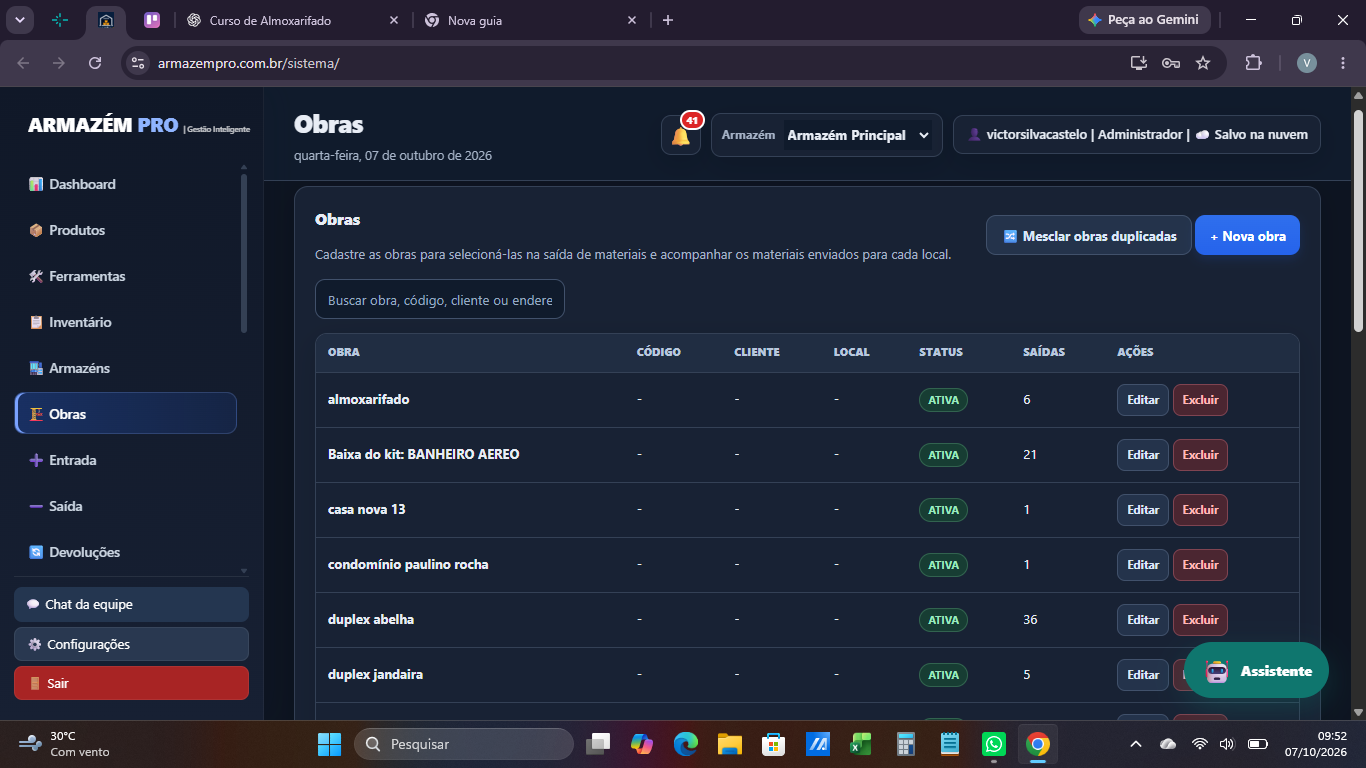Image resolution: width=1366 pixels, height=768 pixels.
Task: Expand the Armazém Principal dropdown
Action: tap(857, 135)
